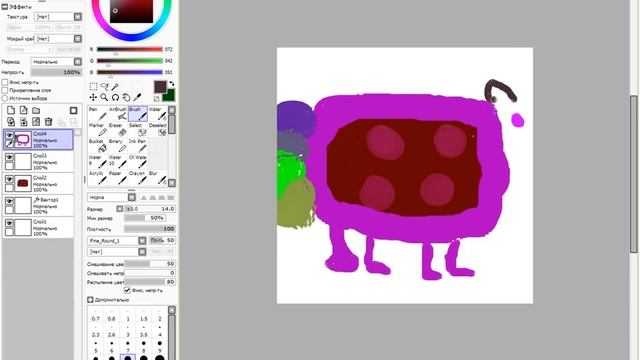Enable the clipping group checkbox

pyautogui.click(x=5, y=90)
